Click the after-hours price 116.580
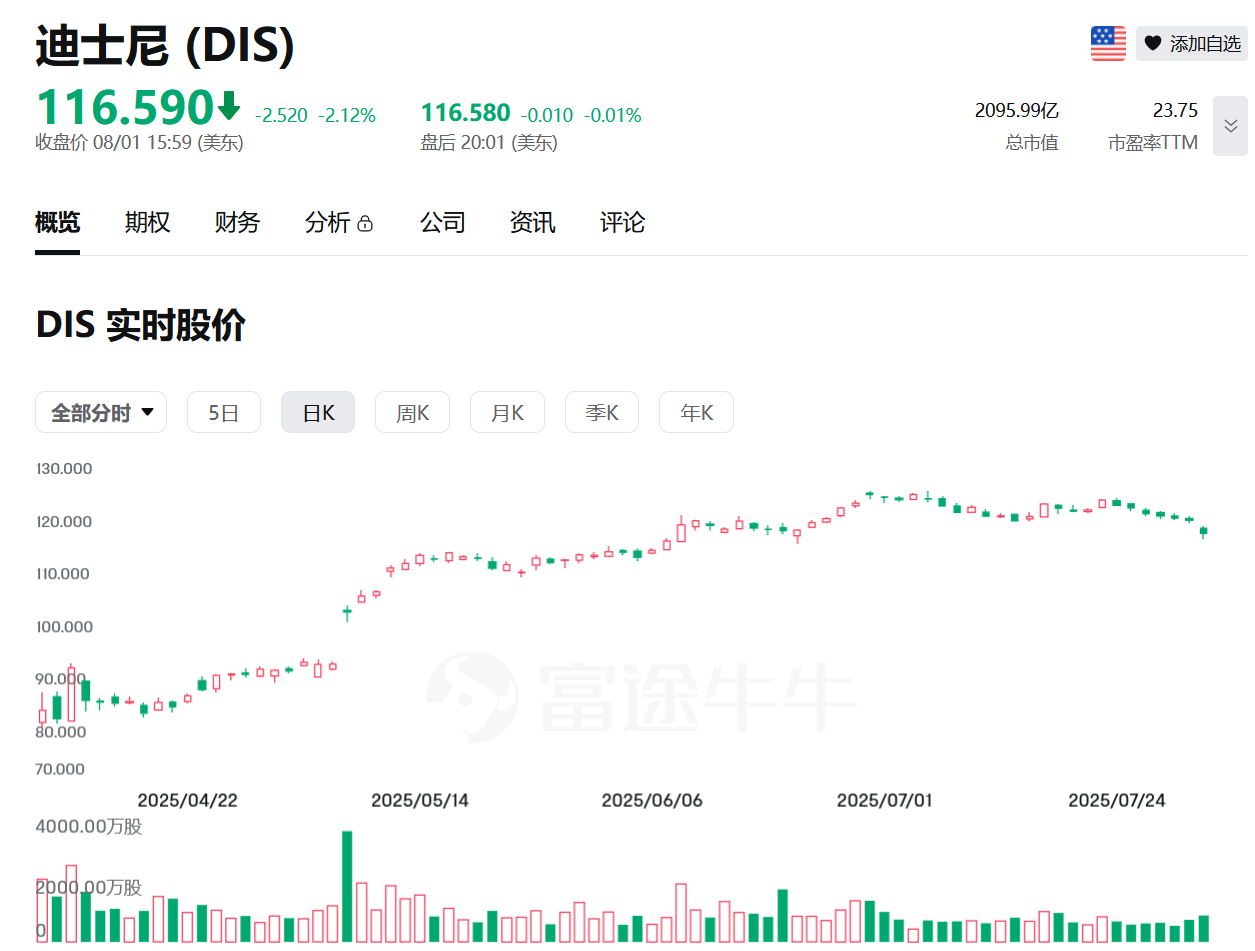 (465, 113)
